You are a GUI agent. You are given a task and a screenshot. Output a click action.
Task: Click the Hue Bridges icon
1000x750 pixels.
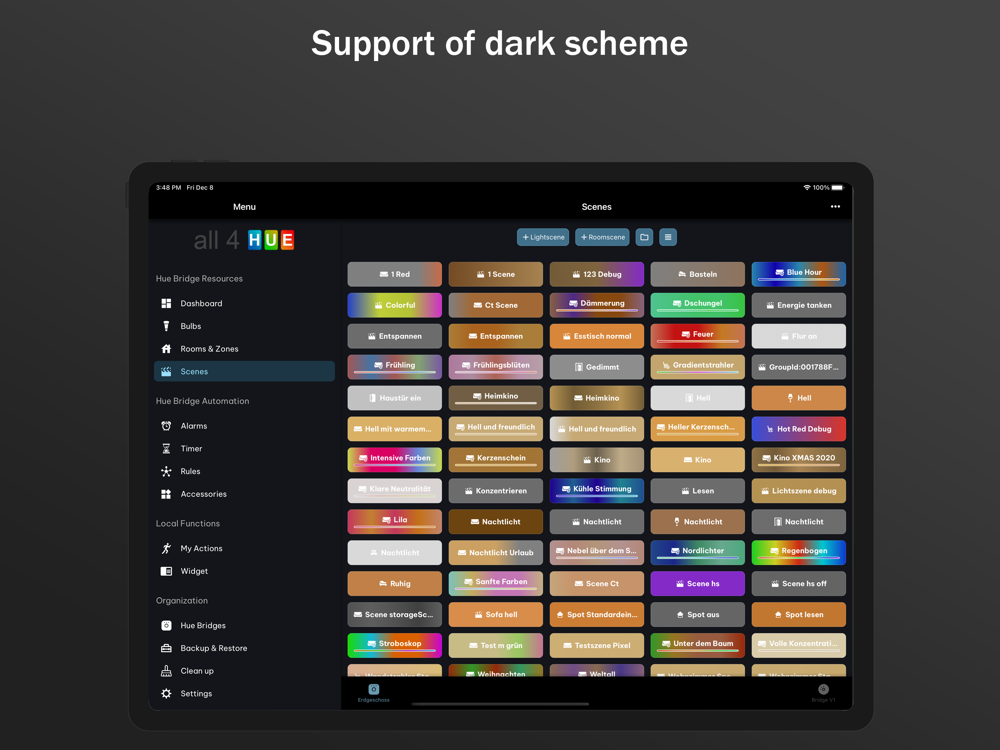[166, 626]
